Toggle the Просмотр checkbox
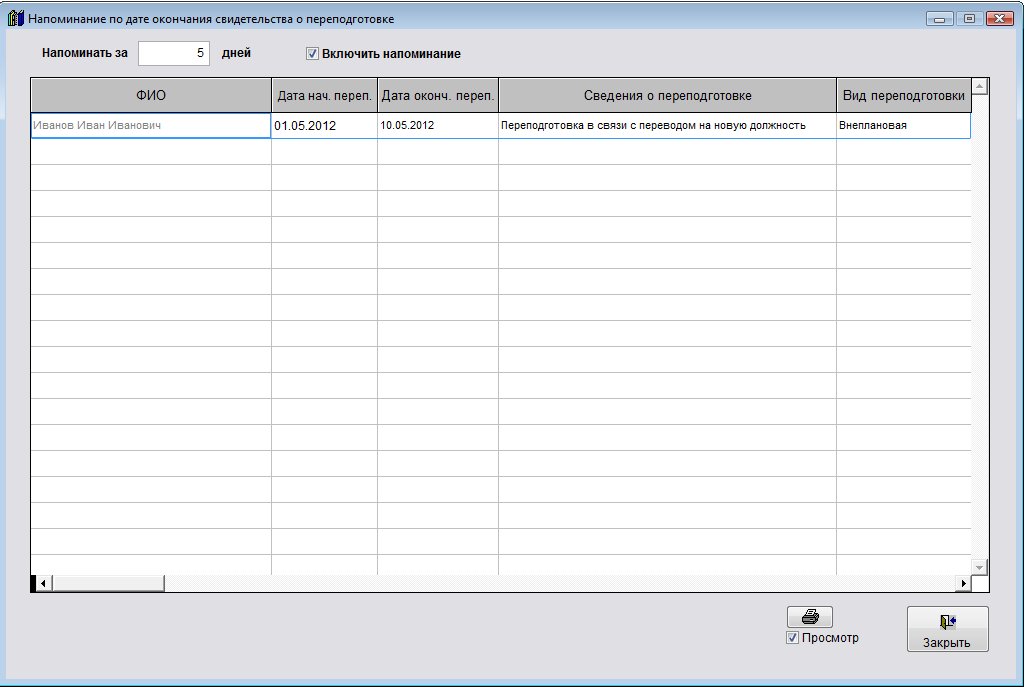The height and width of the screenshot is (687, 1027). click(792, 637)
